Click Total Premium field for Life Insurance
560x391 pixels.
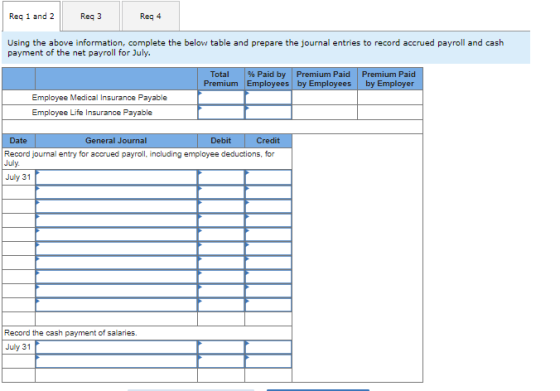click(221, 112)
